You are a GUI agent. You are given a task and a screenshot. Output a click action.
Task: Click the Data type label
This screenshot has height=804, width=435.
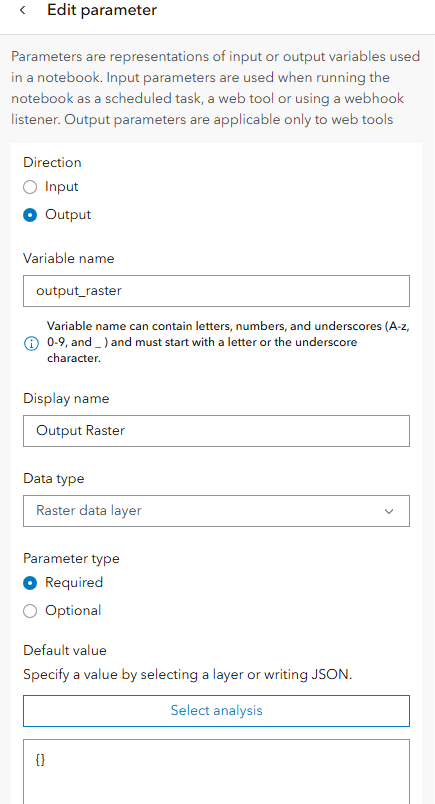coord(54,479)
